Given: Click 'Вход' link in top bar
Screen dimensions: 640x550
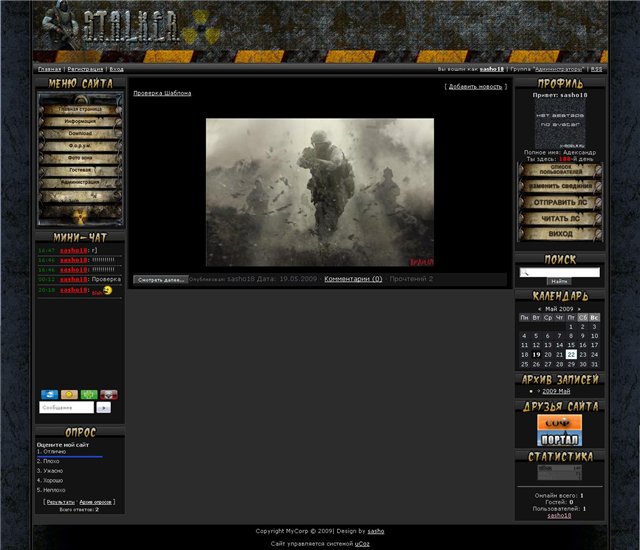Looking at the screenshot, I should (116, 69).
